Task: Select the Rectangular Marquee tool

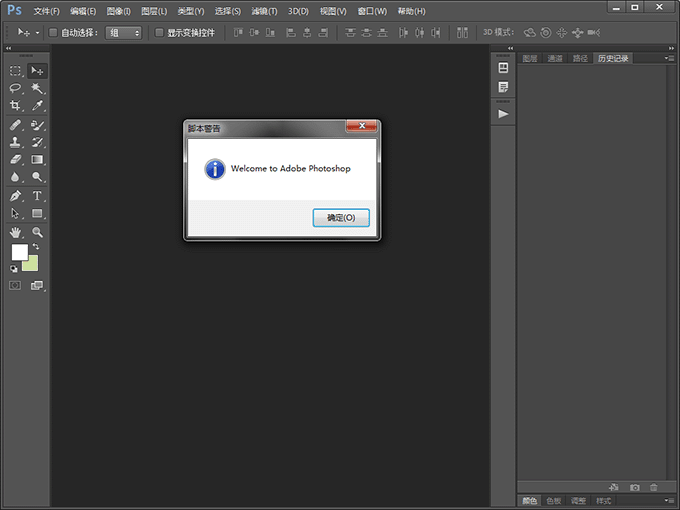Action: [15, 71]
